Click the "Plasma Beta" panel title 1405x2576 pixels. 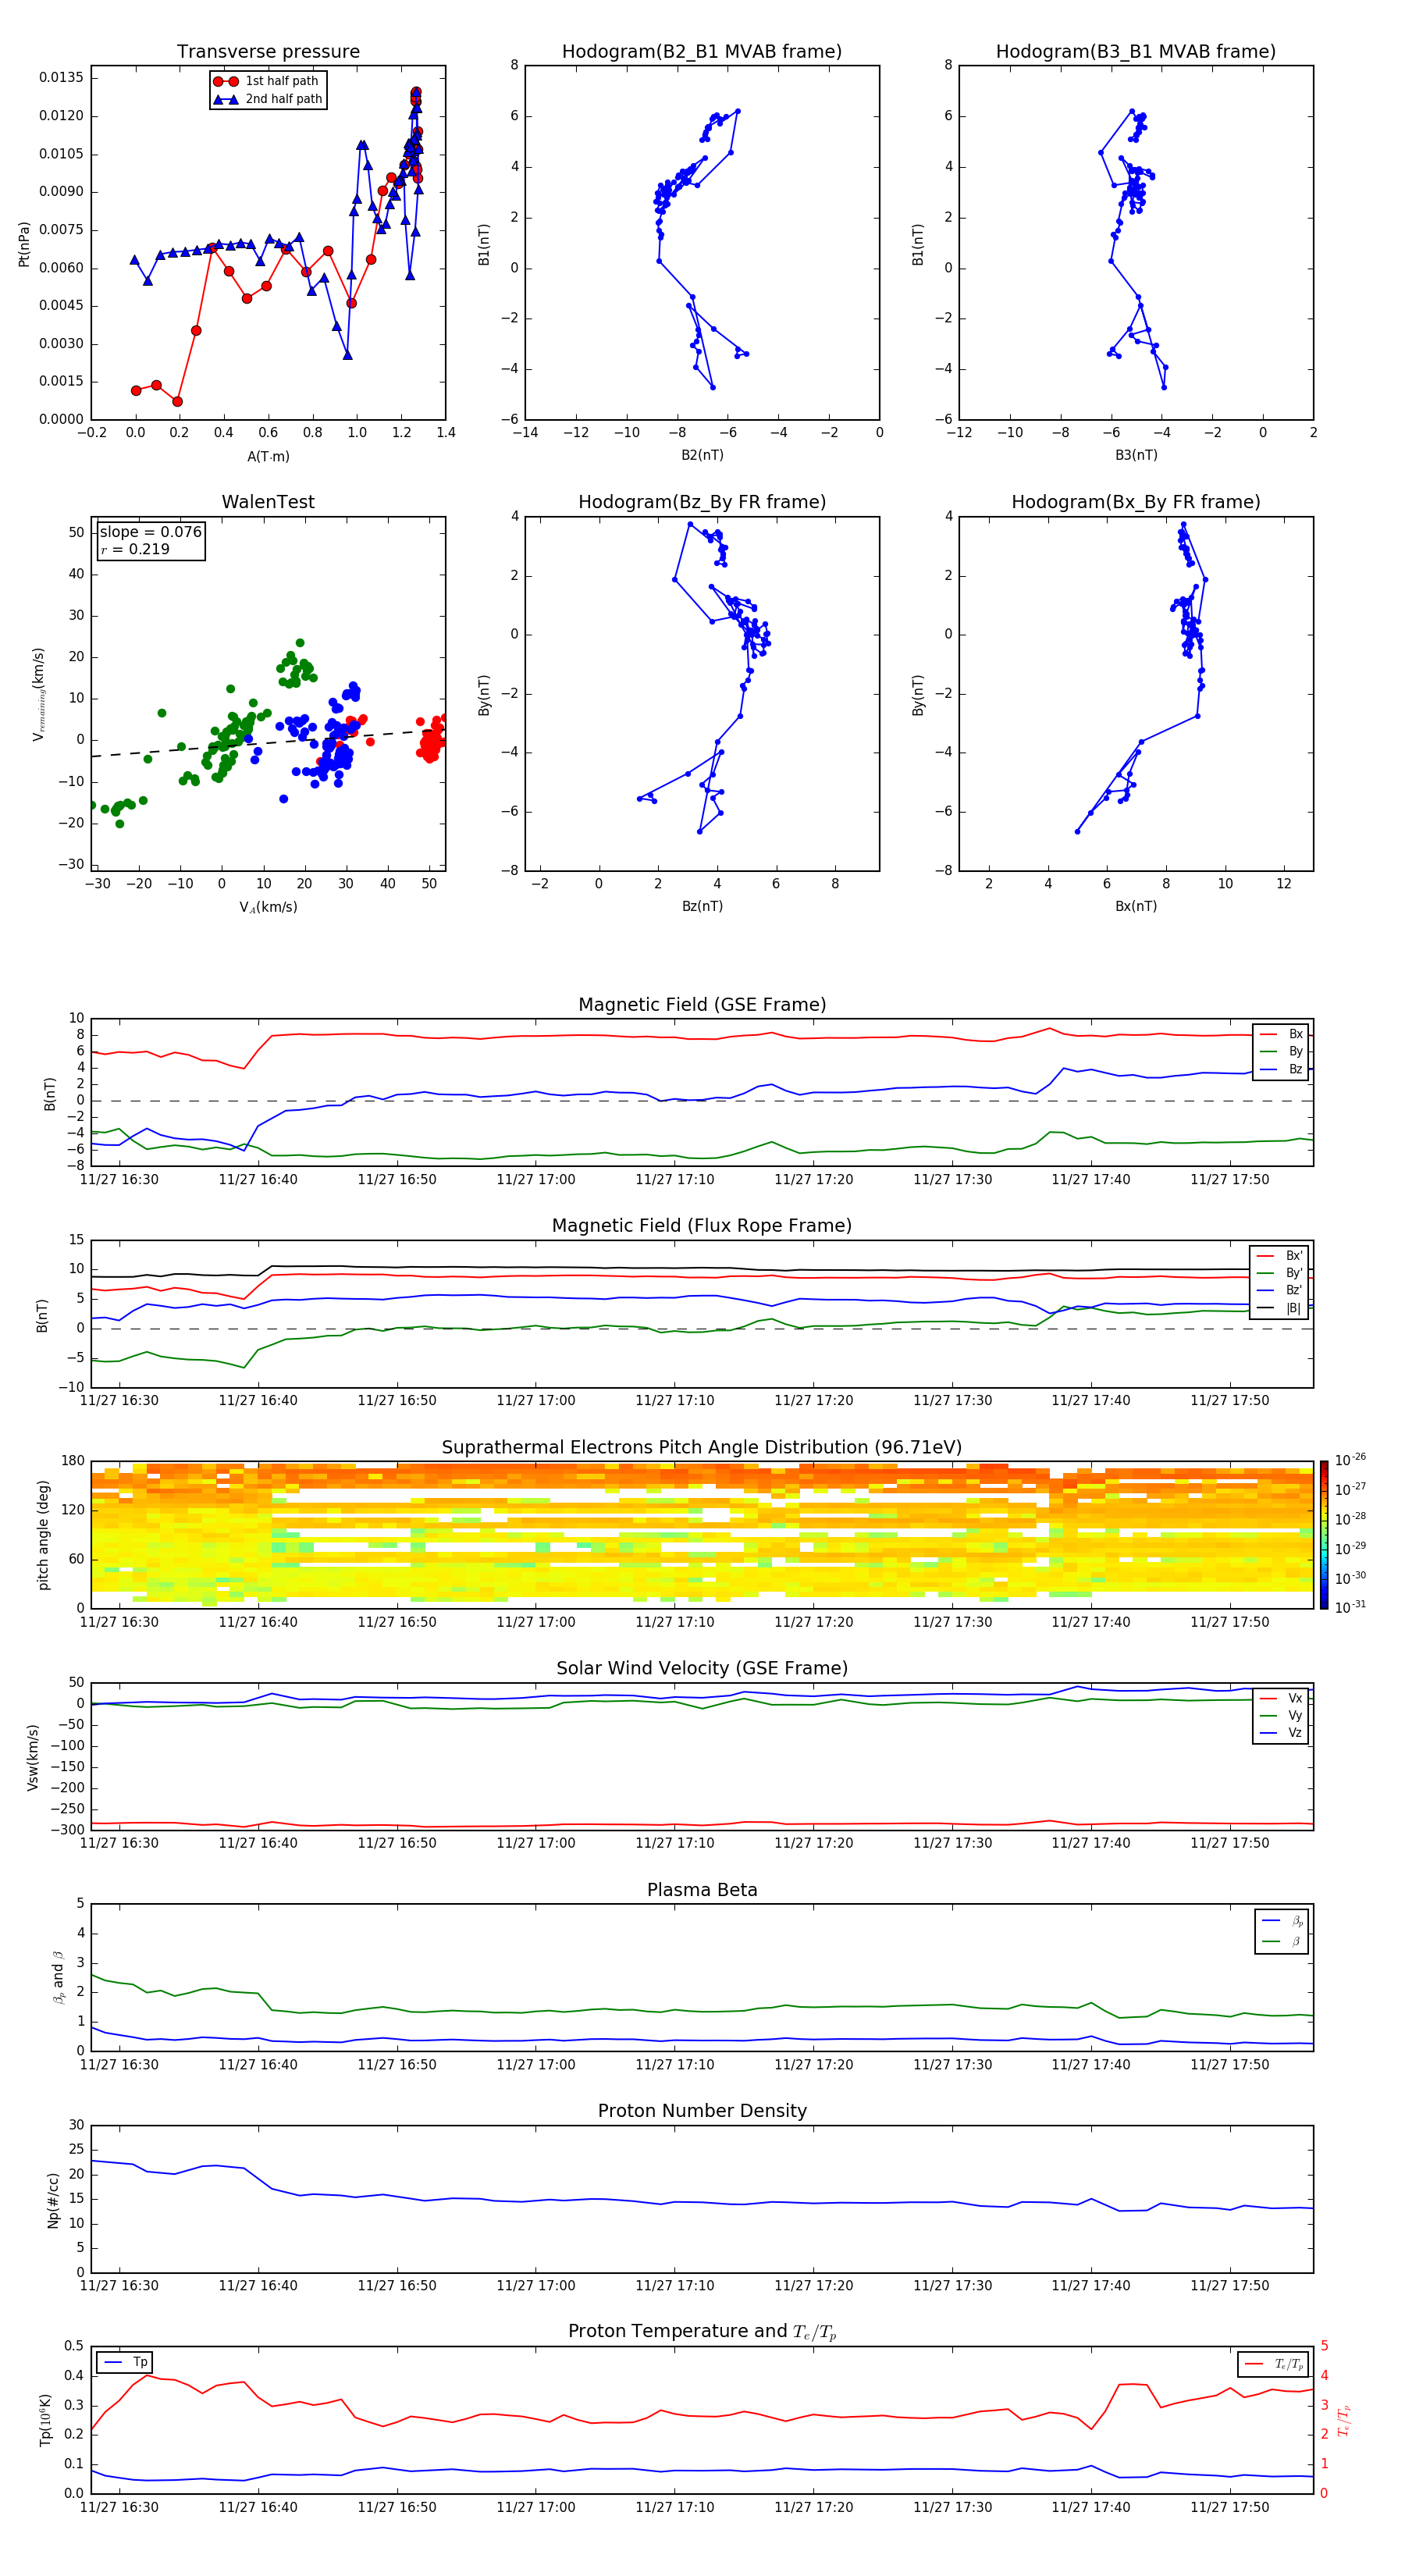point(702,1891)
